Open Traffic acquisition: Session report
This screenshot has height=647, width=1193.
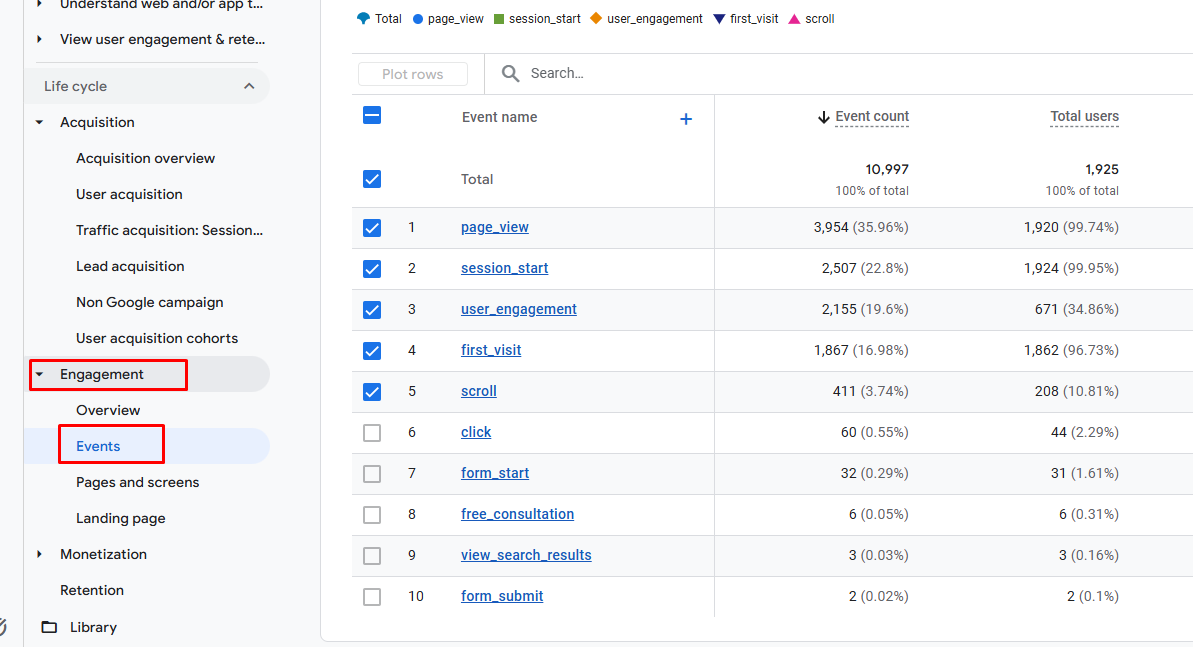[170, 230]
